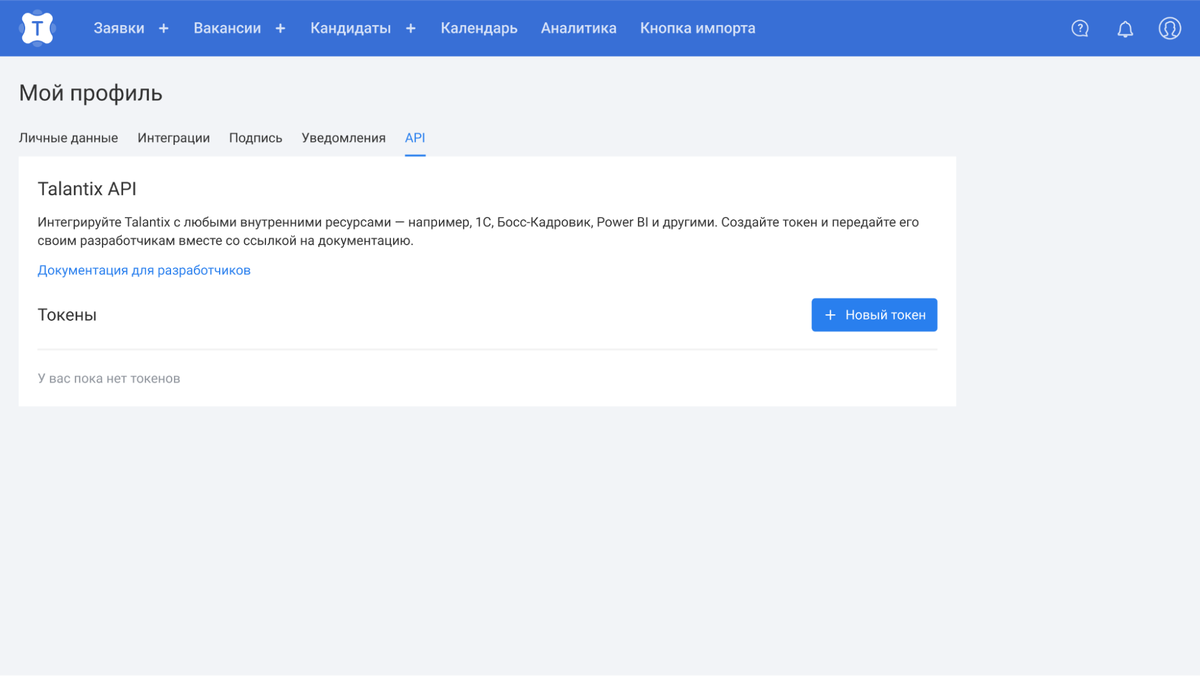Open the help question-mark icon
The width and height of the screenshot is (1200, 676).
click(x=1080, y=28)
